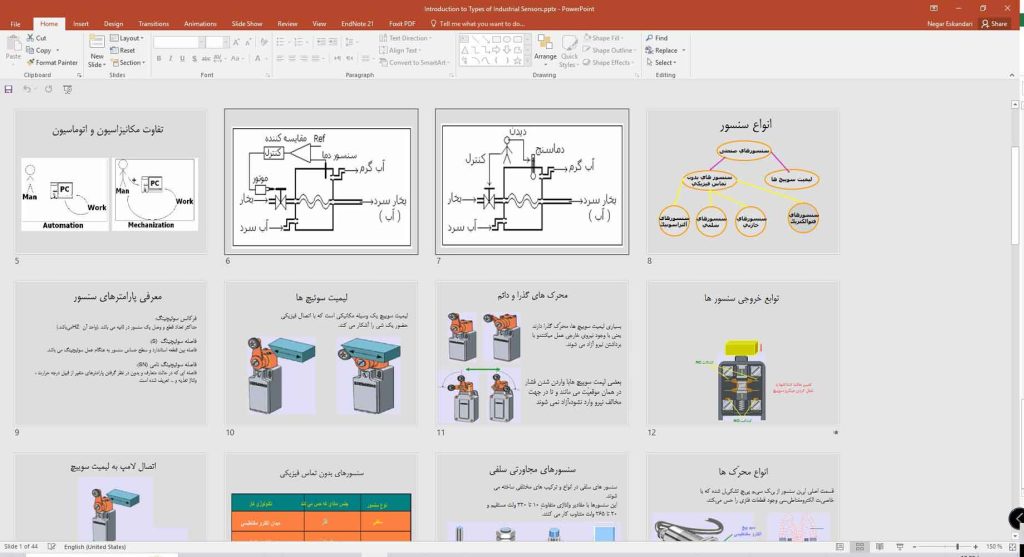1024x557 pixels.
Task: Switch to the Transitions tab
Action: 153,24
